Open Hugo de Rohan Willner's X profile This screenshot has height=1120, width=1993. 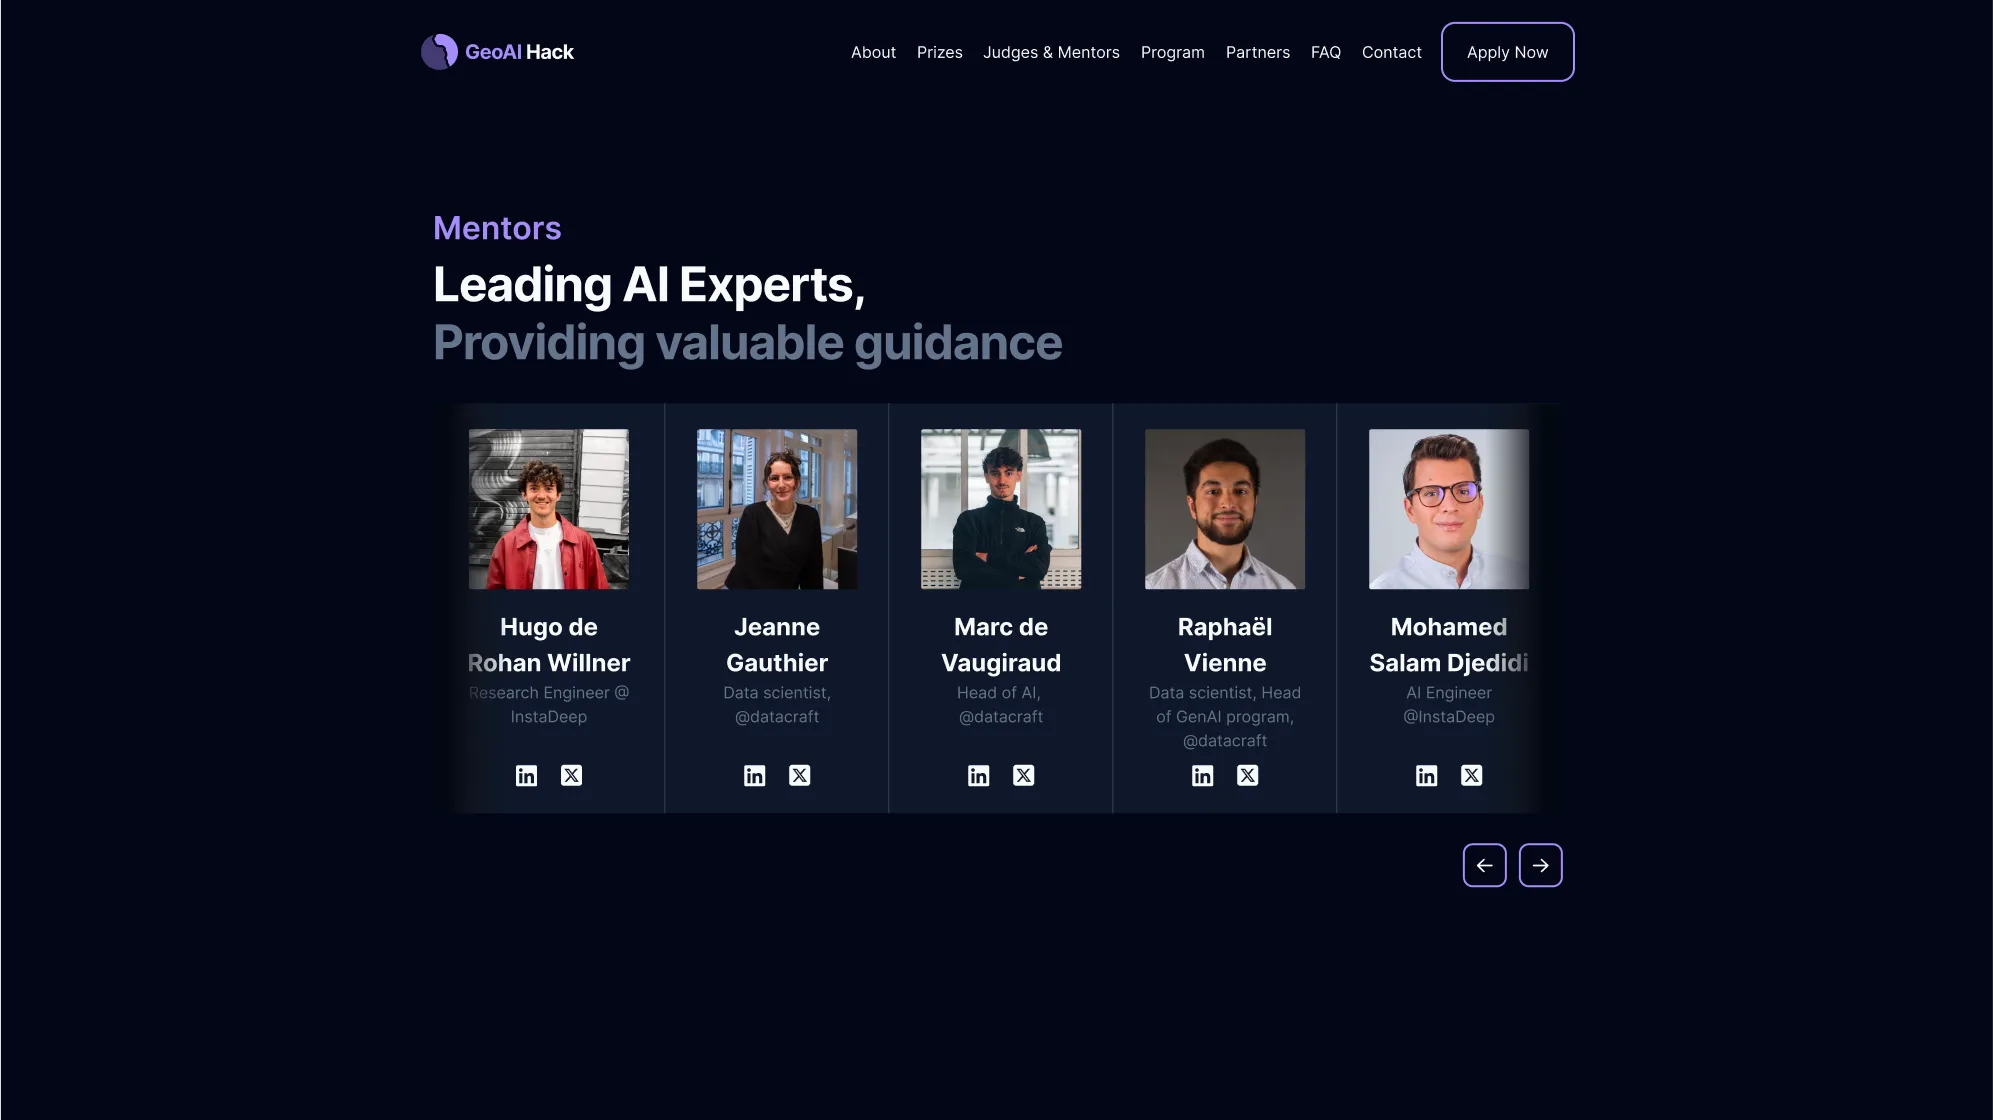(x=571, y=776)
